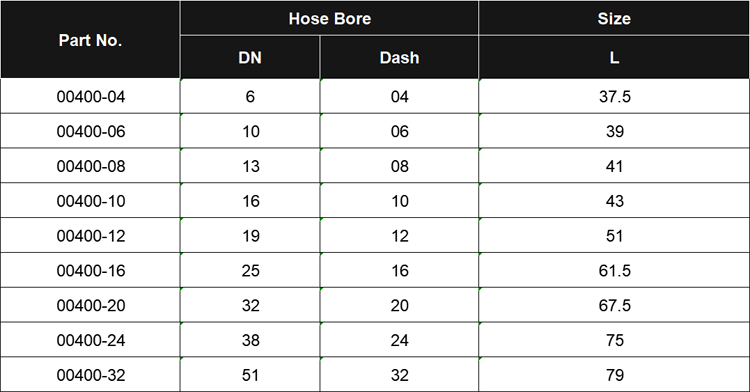Click the DN value 51 cell
The image size is (750, 392).
pos(250,375)
